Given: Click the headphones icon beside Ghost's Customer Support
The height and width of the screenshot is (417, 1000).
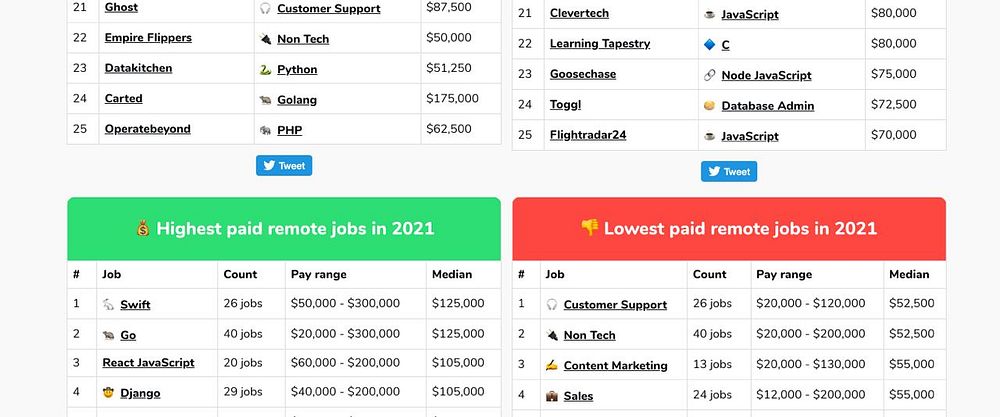Looking at the screenshot, I should 265,8.
